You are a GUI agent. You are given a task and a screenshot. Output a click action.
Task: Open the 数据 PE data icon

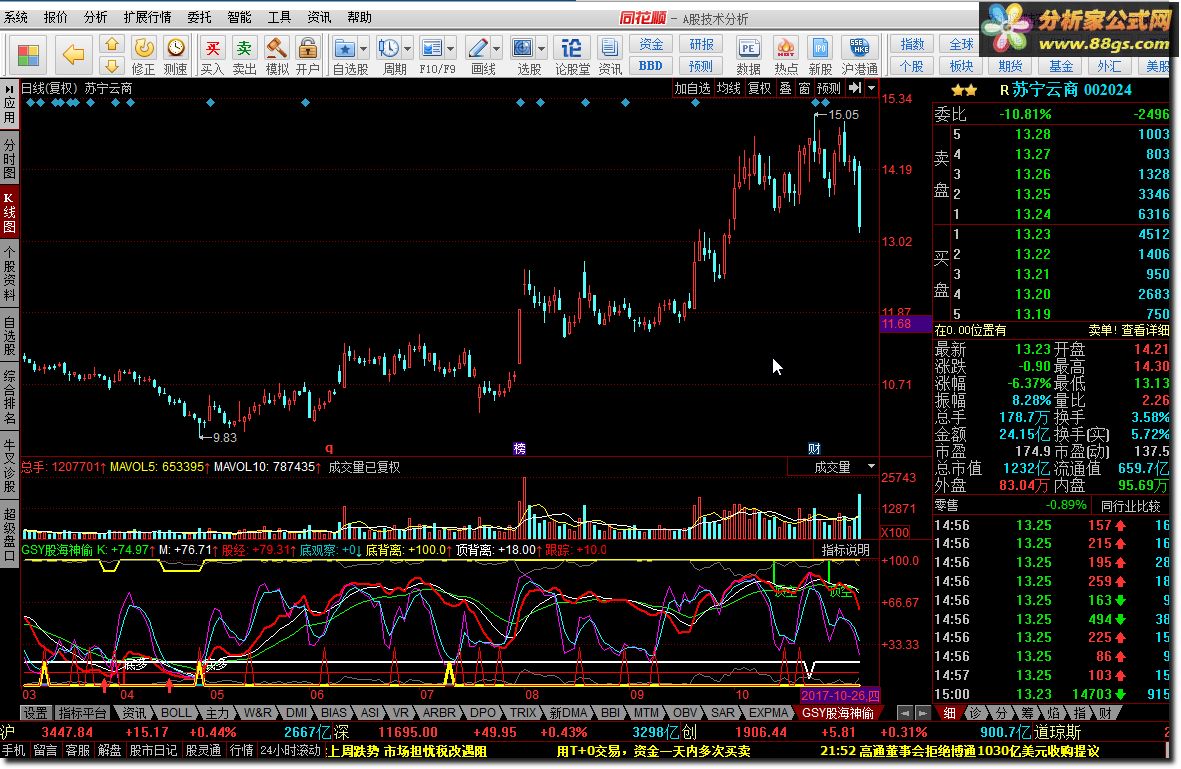[748, 48]
